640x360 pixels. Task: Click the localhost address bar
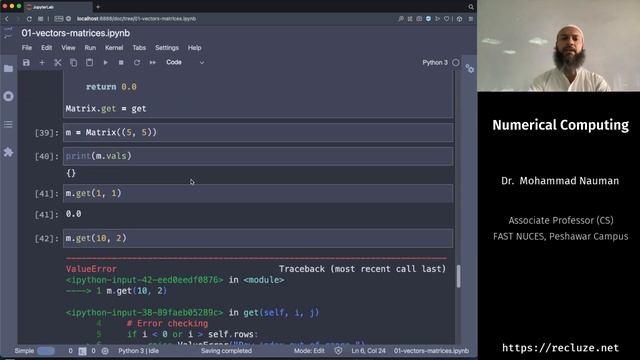(136, 19)
